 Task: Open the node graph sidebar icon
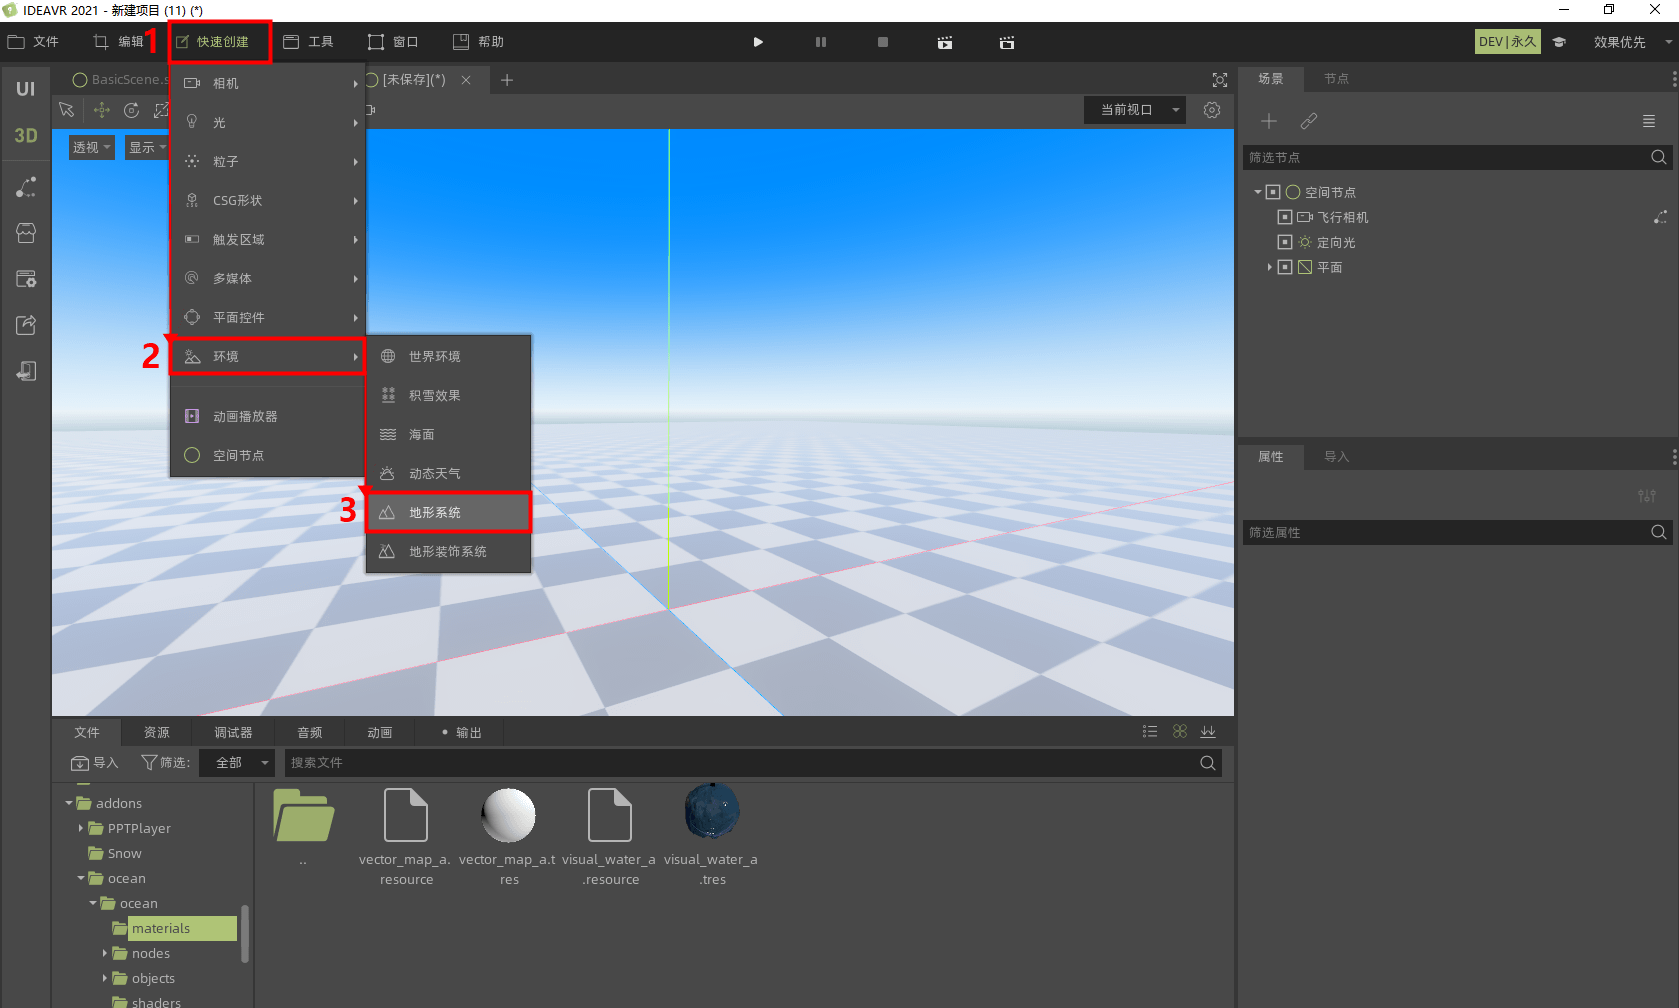coord(26,187)
